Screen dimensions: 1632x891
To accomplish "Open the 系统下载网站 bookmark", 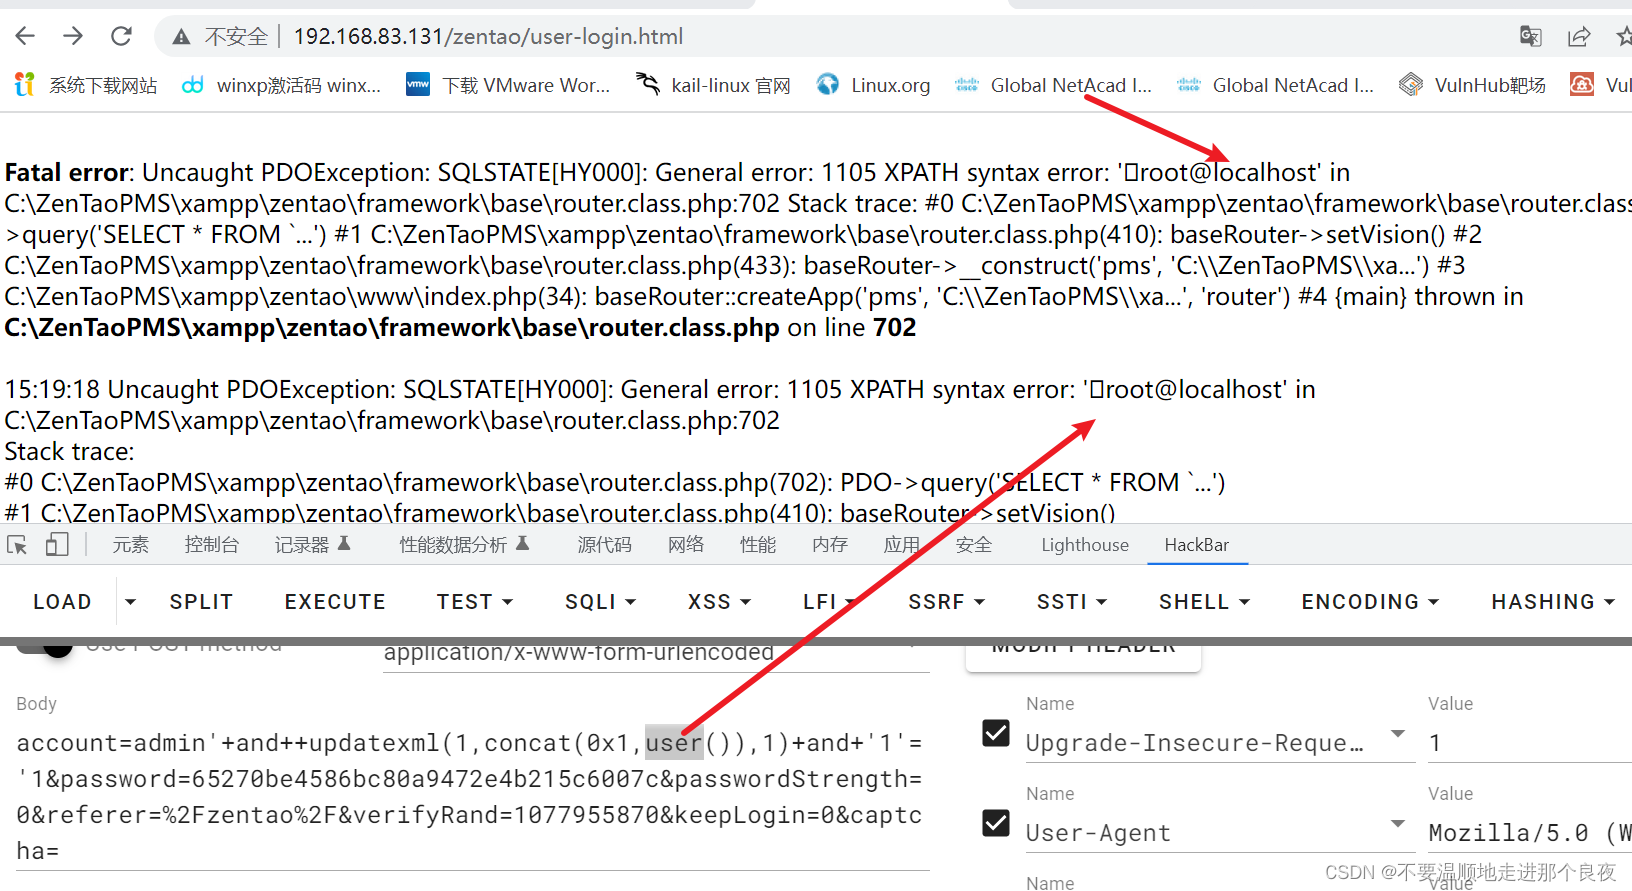I will click(x=86, y=85).
